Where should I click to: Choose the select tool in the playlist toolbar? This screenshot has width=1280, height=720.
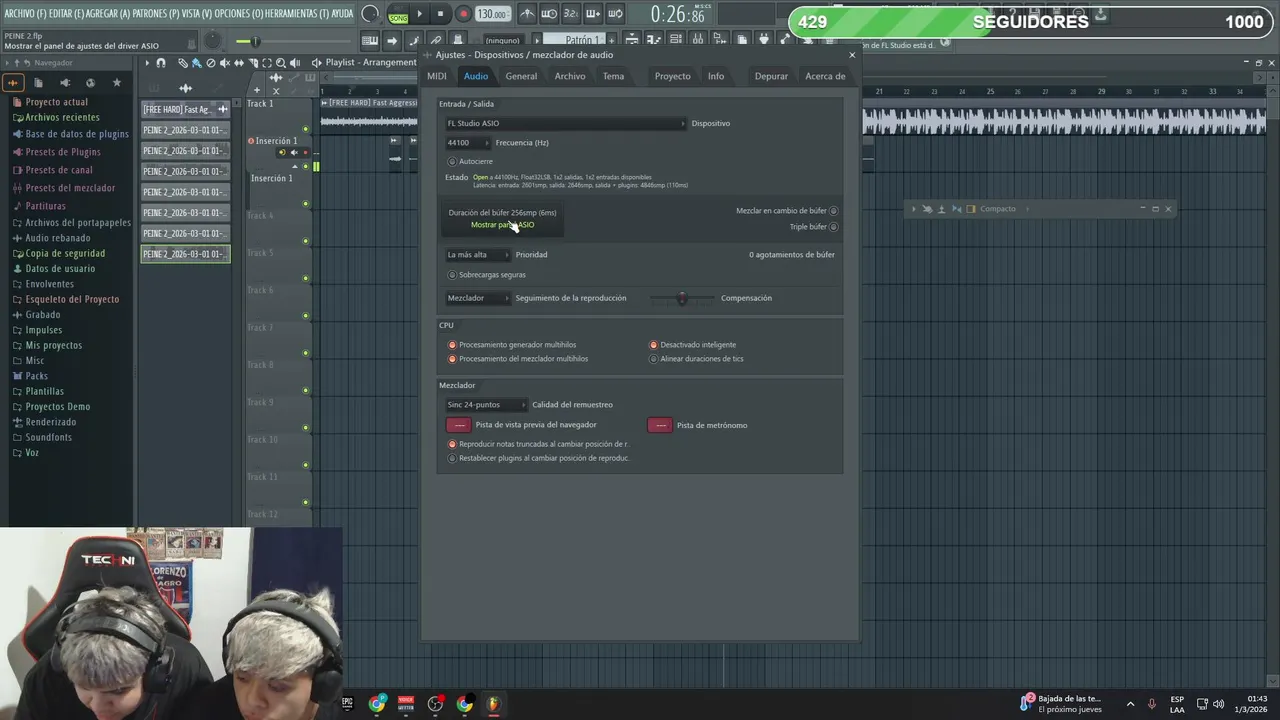266,63
